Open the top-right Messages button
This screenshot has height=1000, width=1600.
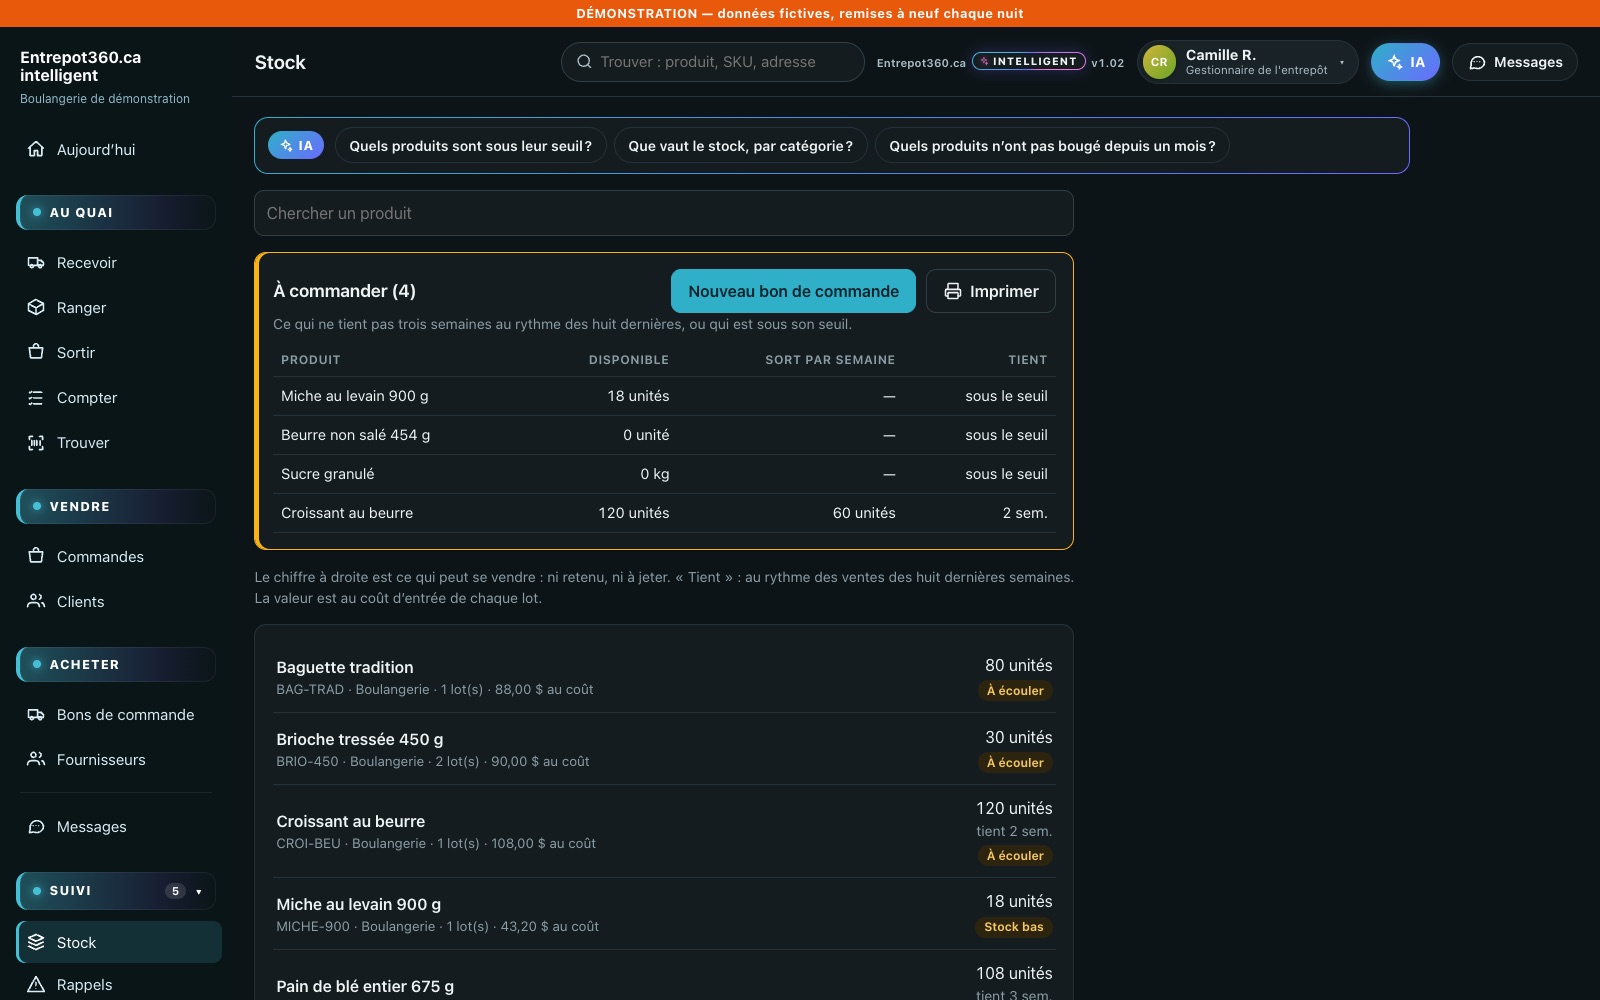pyautogui.click(x=1515, y=62)
